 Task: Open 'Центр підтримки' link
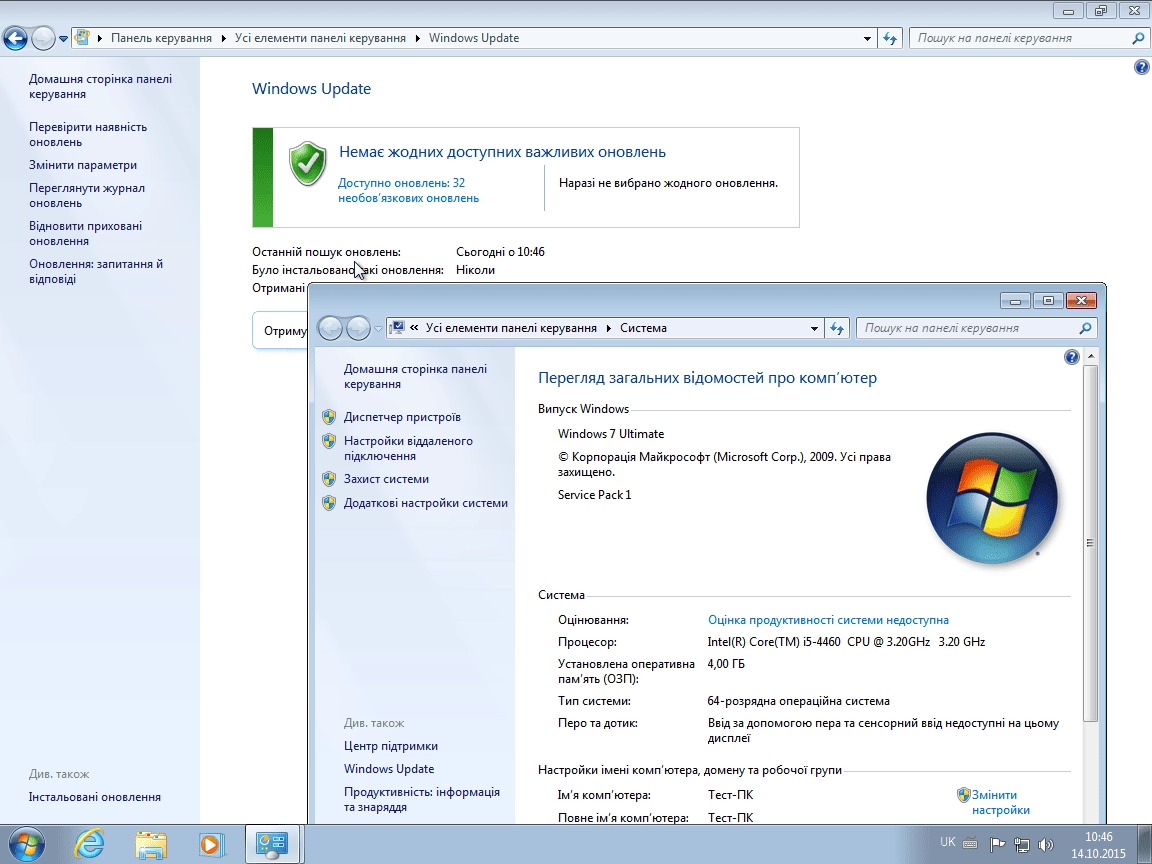pos(391,746)
